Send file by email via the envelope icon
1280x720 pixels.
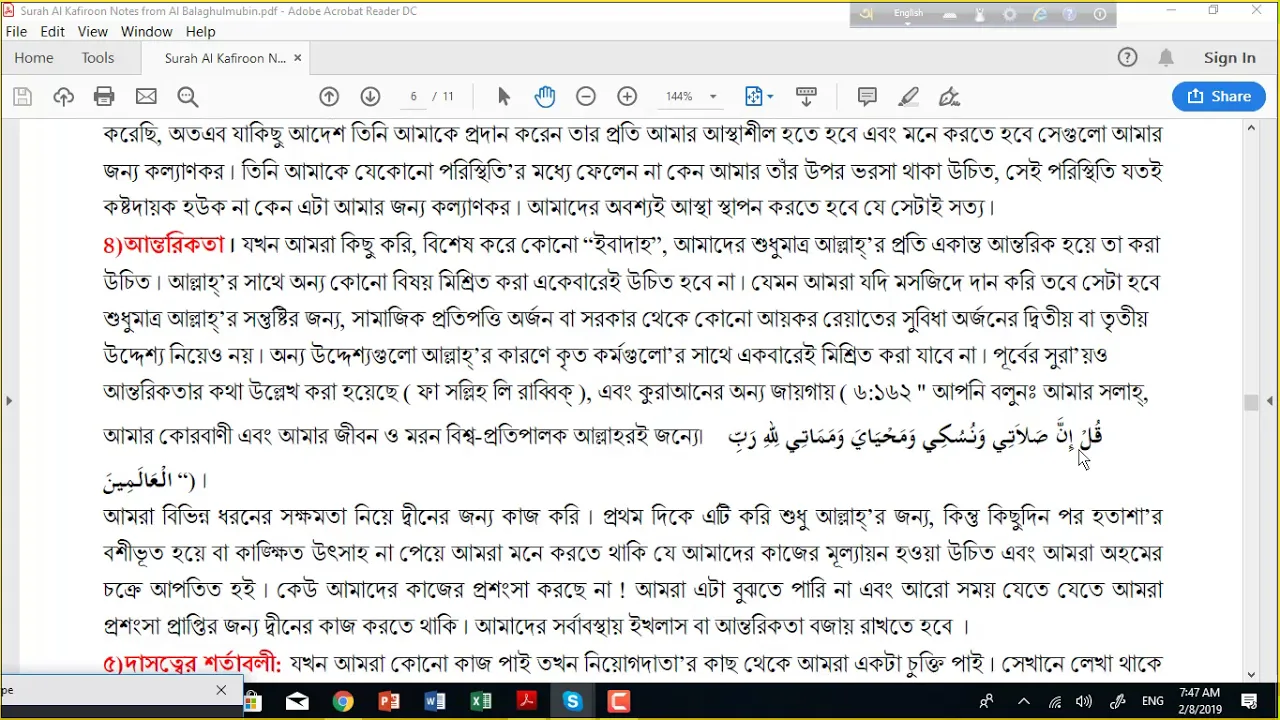(146, 97)
